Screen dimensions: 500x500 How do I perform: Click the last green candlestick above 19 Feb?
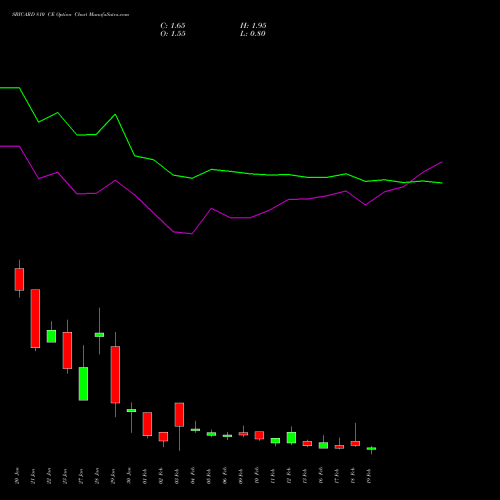pos(371,449)
